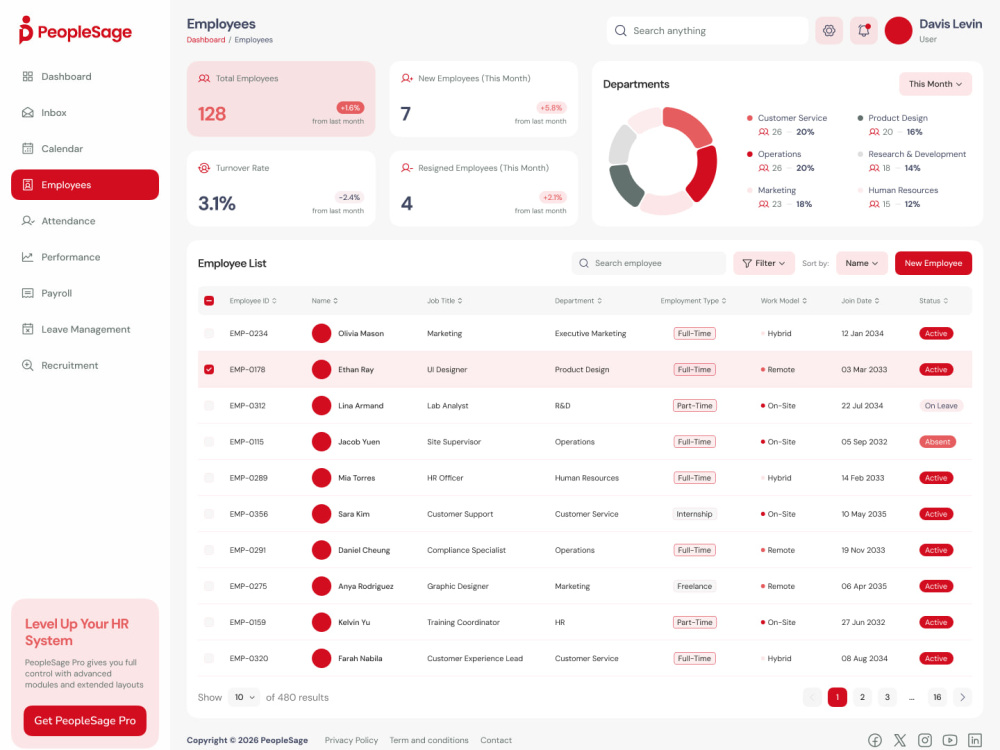
Task: Sort by Join Date column header
Action: pyautogui.click(x=860, y=301)
